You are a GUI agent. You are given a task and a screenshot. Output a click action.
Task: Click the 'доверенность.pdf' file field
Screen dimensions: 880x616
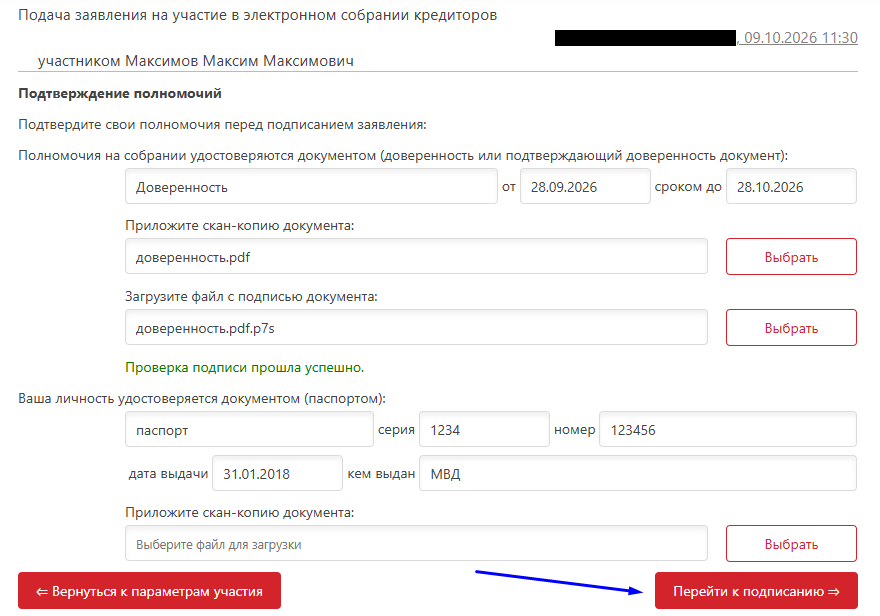point(416,257)
